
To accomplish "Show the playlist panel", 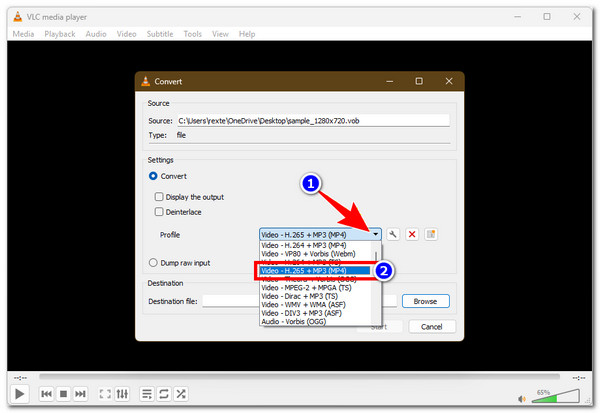I will 146,394.
